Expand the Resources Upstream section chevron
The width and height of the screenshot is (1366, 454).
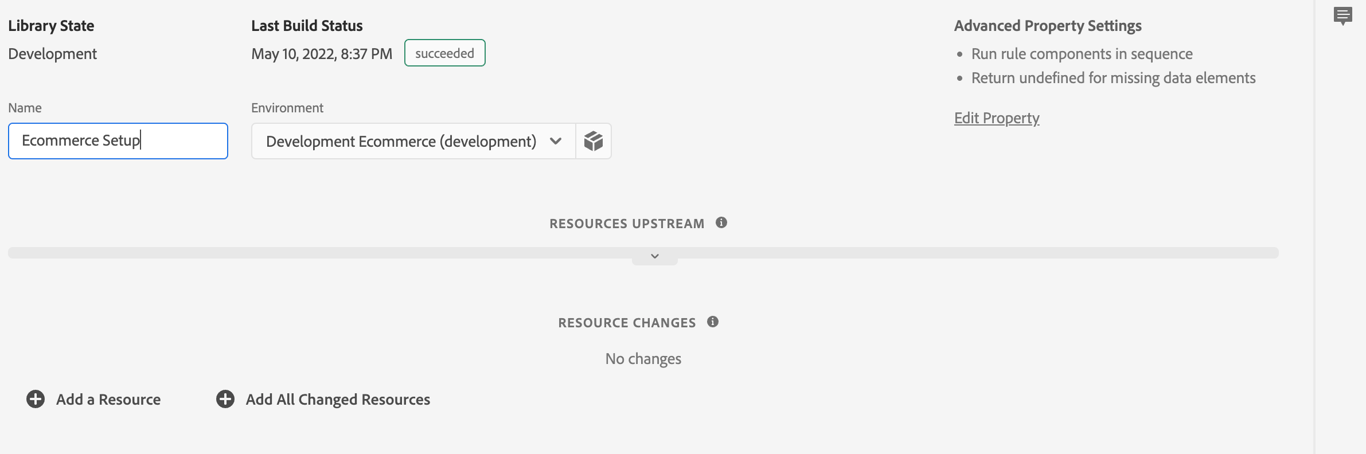(x=655, y=256)
